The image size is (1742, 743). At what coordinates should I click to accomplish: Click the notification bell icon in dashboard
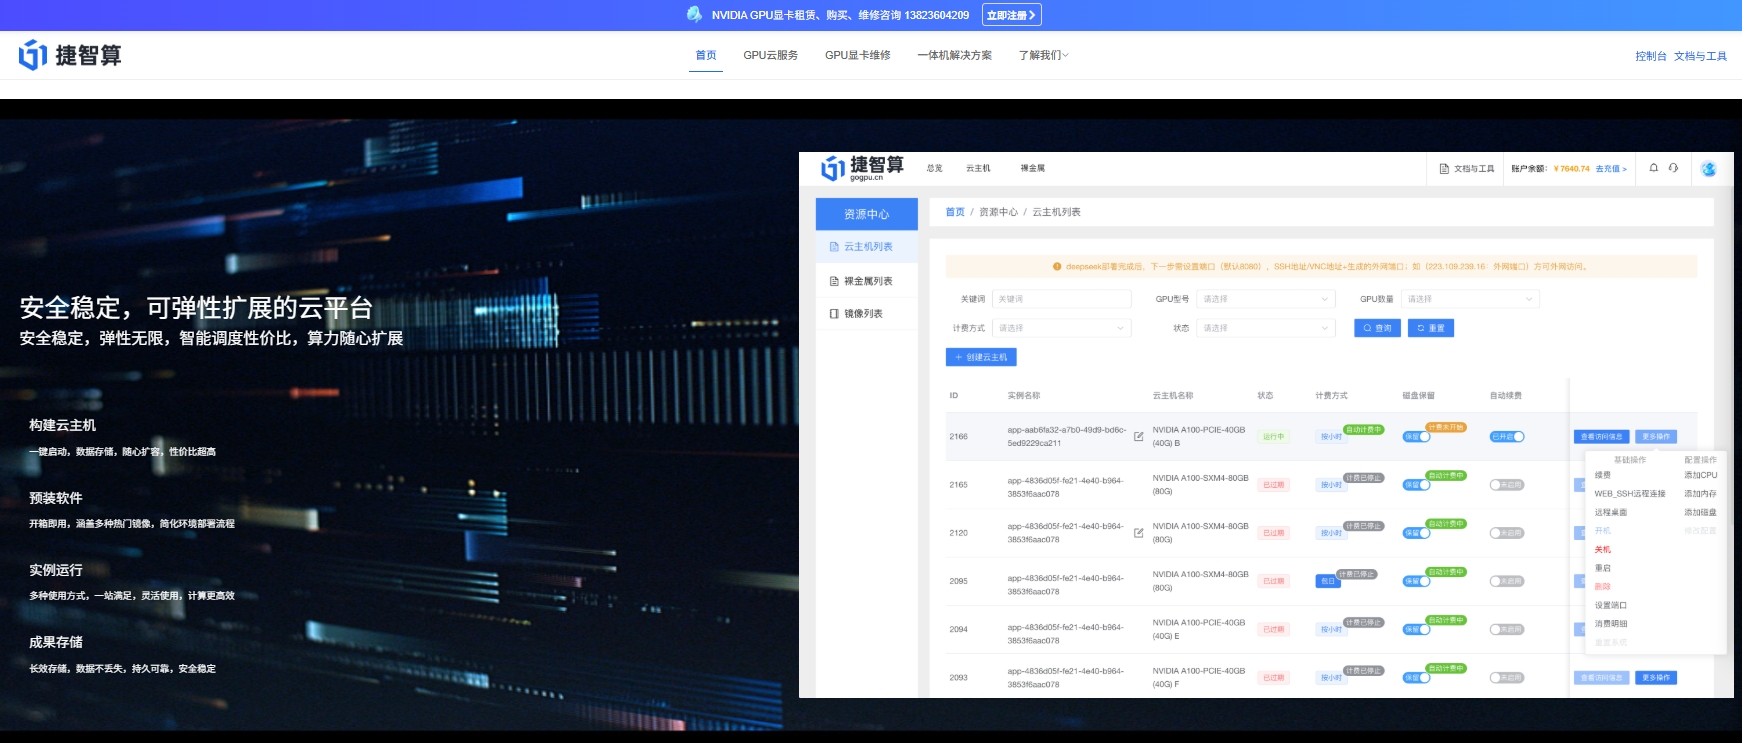point(1653,168)
